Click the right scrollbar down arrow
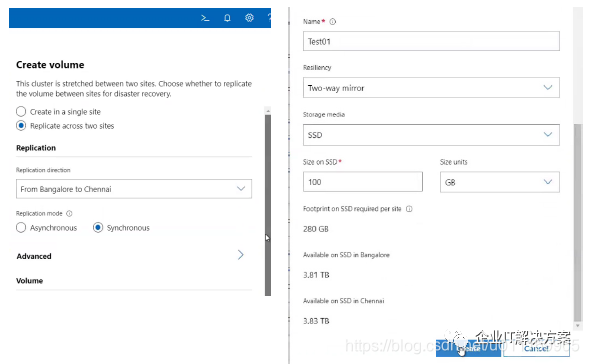This screenshot has width=589, height=364. [577, 325]
